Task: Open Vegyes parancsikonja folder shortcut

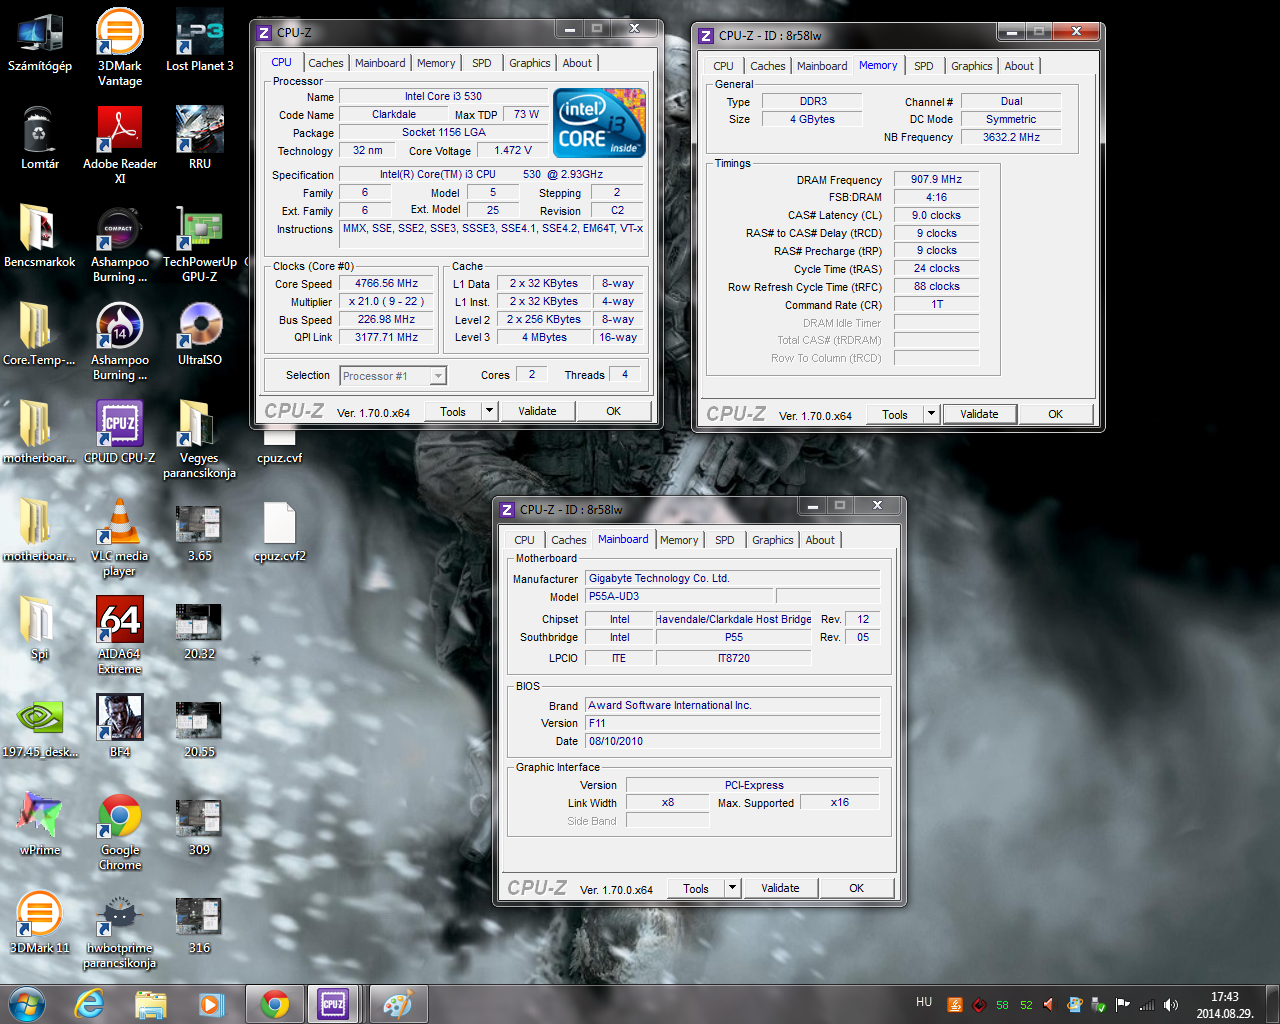Action: tap(200, 439)
